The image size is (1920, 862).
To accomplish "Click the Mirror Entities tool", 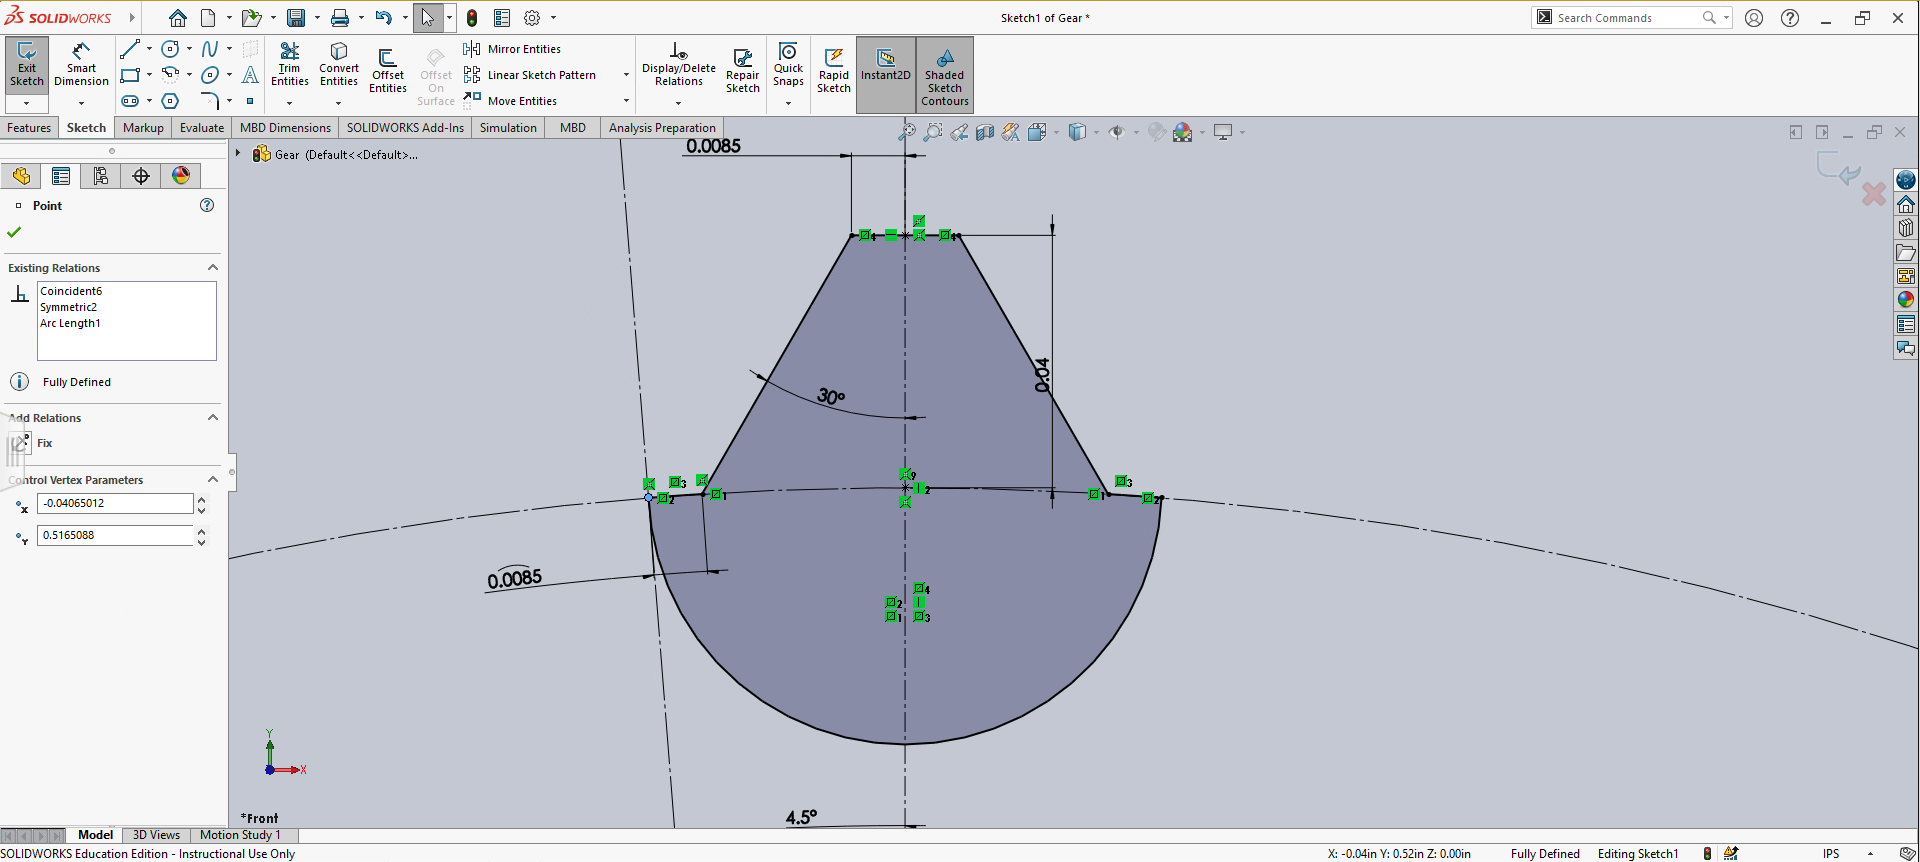I will click(x=513, y=49).
